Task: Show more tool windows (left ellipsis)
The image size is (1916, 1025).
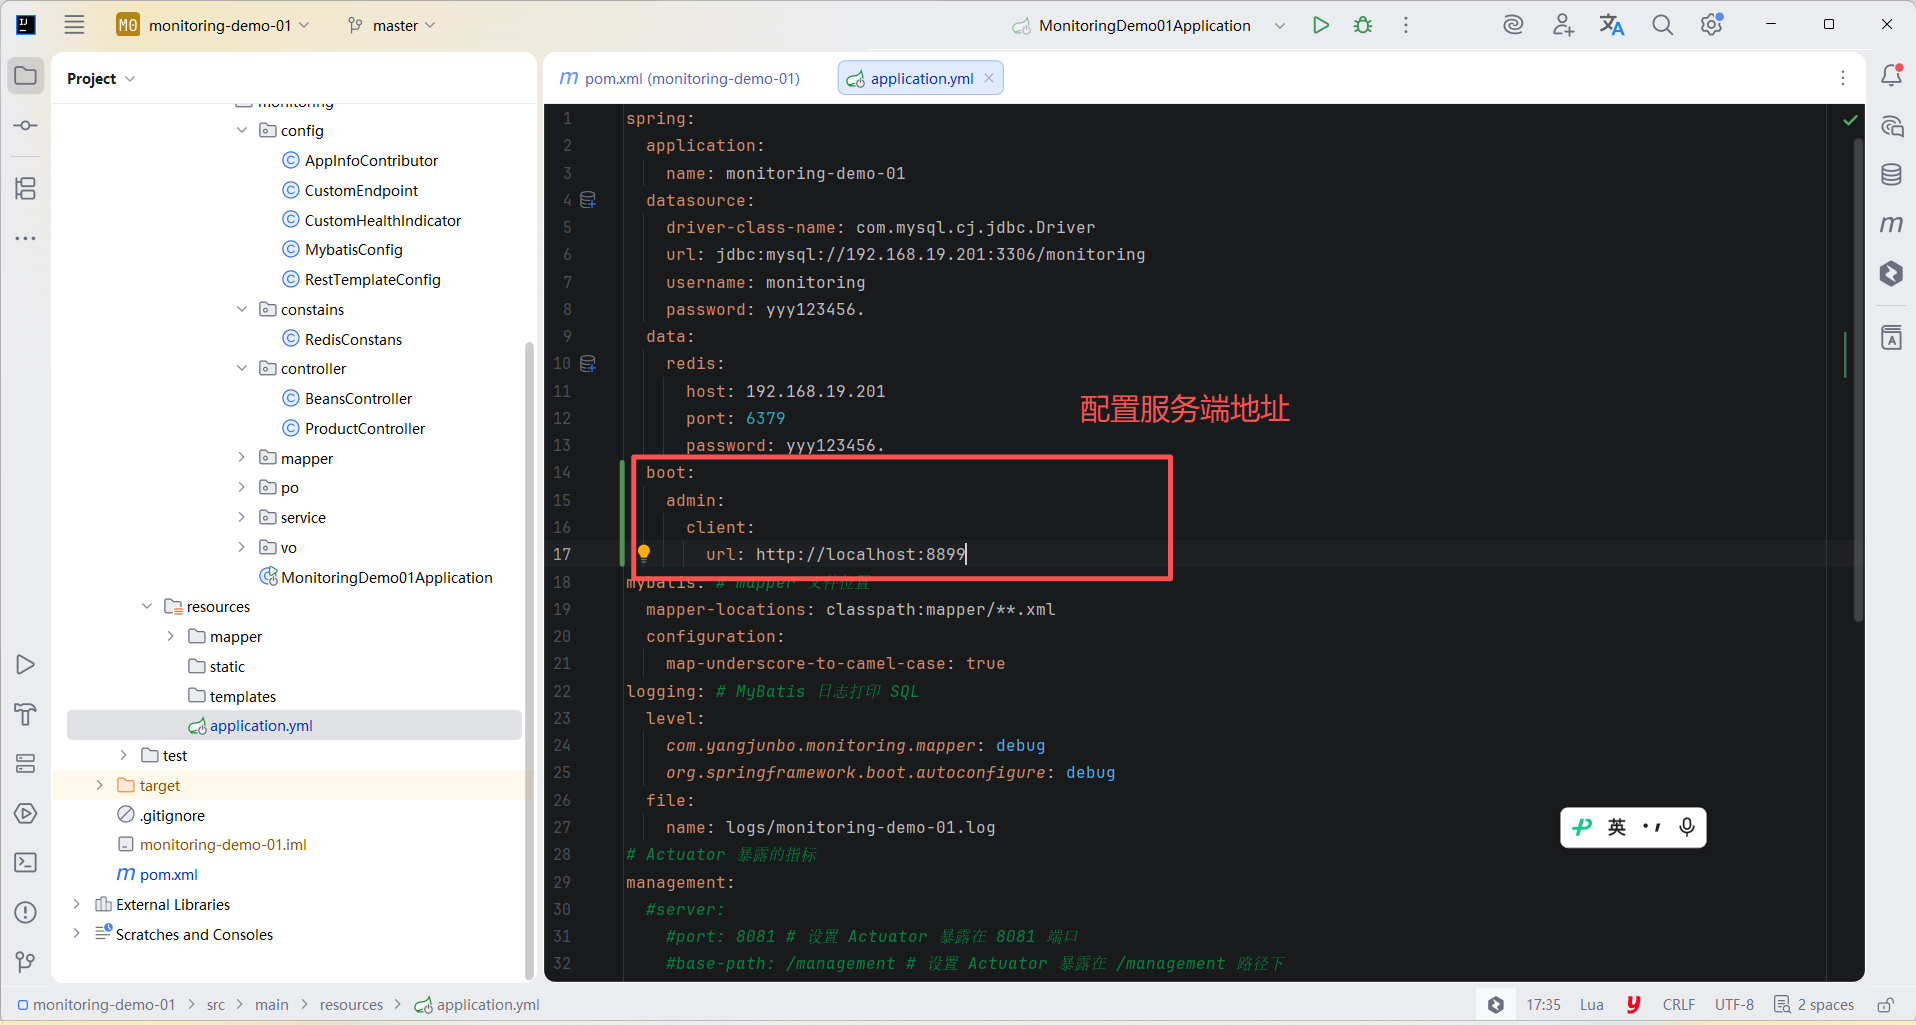Action: [x=26, y=238]
